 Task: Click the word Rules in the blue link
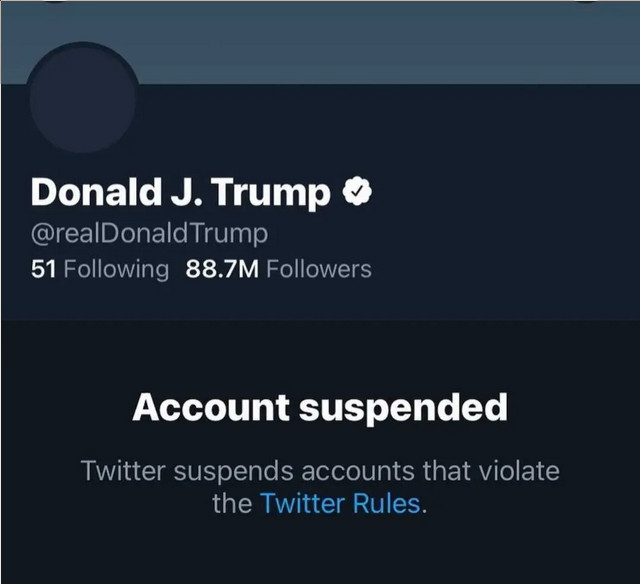tap(385, 503)
